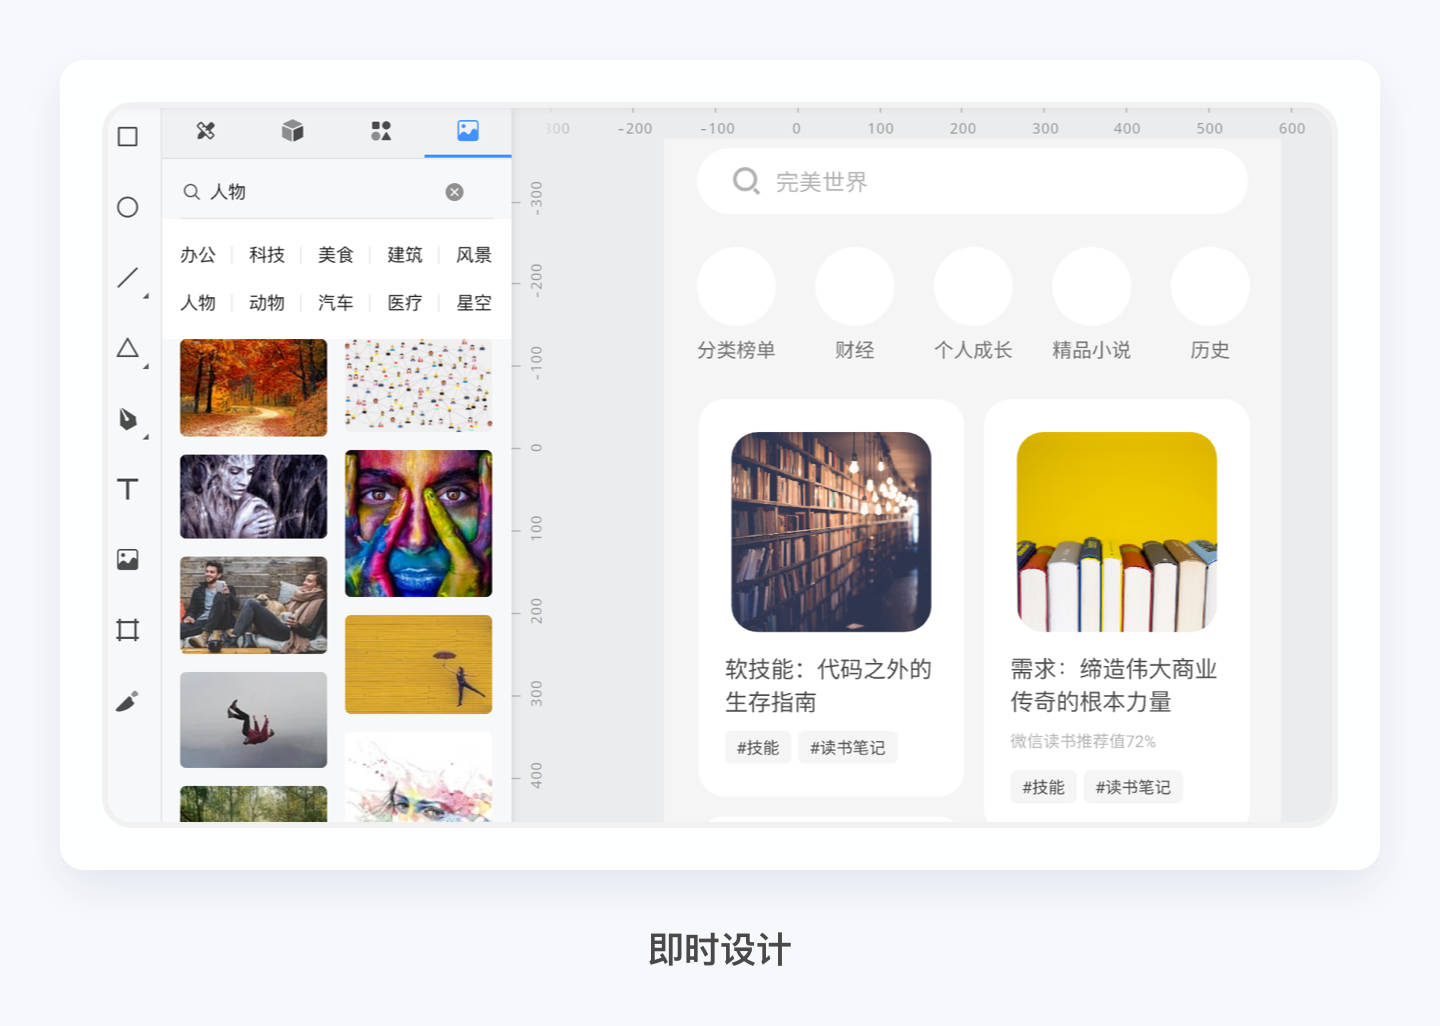Select the Pen tool
Screen dimensions: 1440x1026
click(x=127, y=419)
